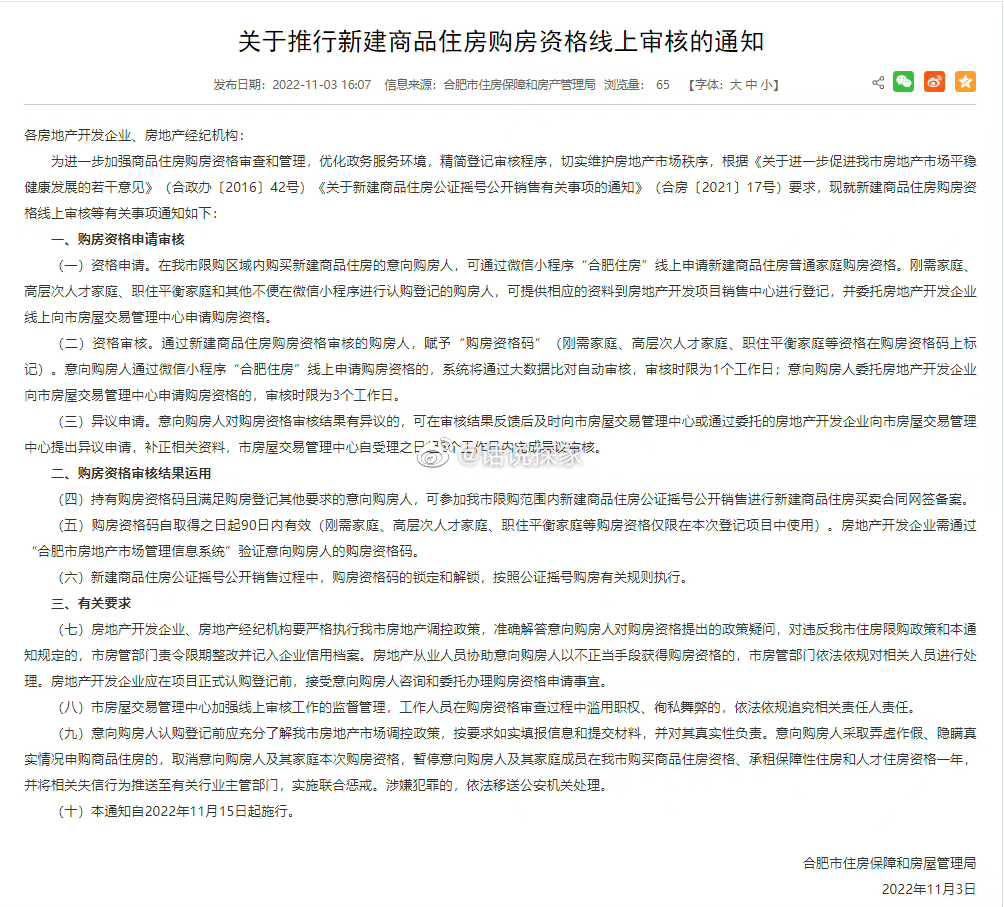Click paragraph (七) 房地产开发企业
Screen dimensions: 1004x907
coord(500,655)
